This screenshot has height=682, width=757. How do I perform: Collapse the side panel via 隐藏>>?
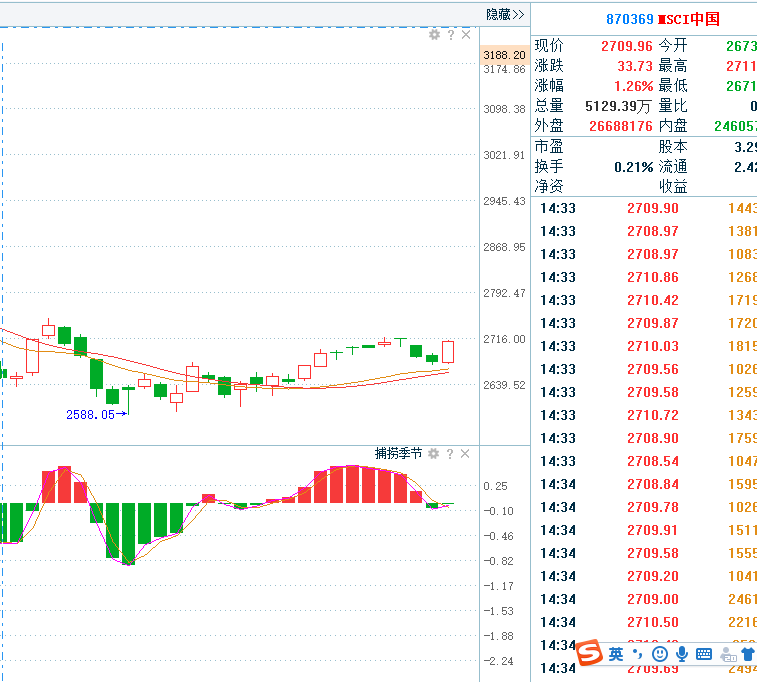click(505, 14)
